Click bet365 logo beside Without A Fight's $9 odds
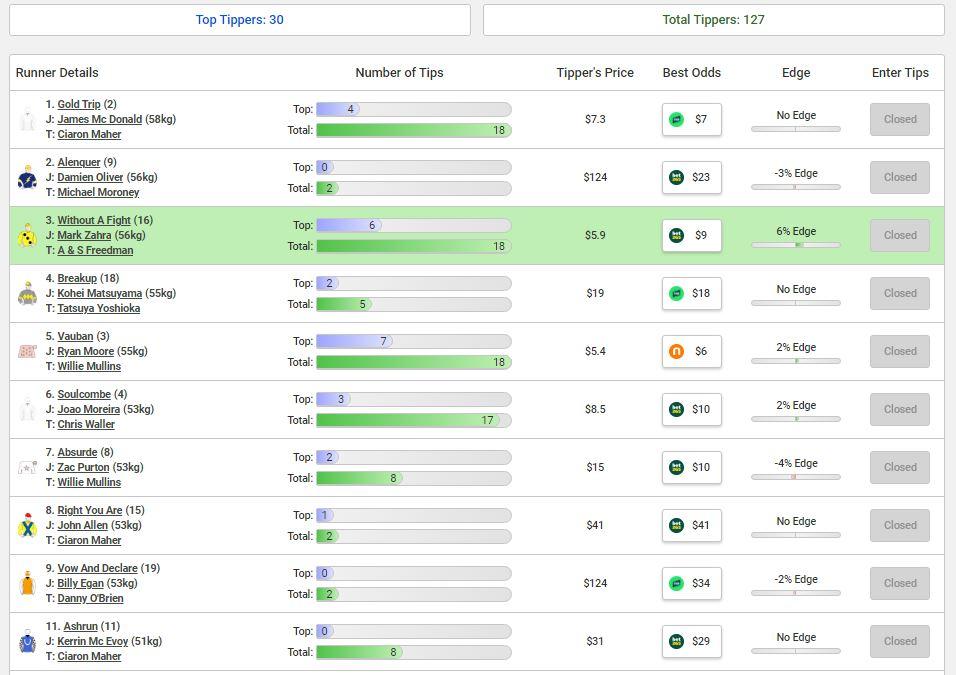The width and height of the screenshot is (956, 675). tap(677, 235)
